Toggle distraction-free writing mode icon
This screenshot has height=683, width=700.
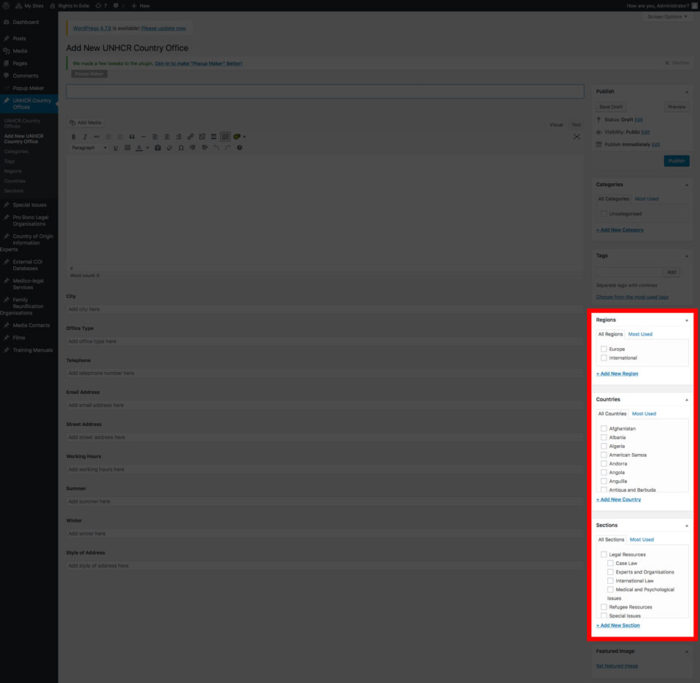(x=577, y=137)
